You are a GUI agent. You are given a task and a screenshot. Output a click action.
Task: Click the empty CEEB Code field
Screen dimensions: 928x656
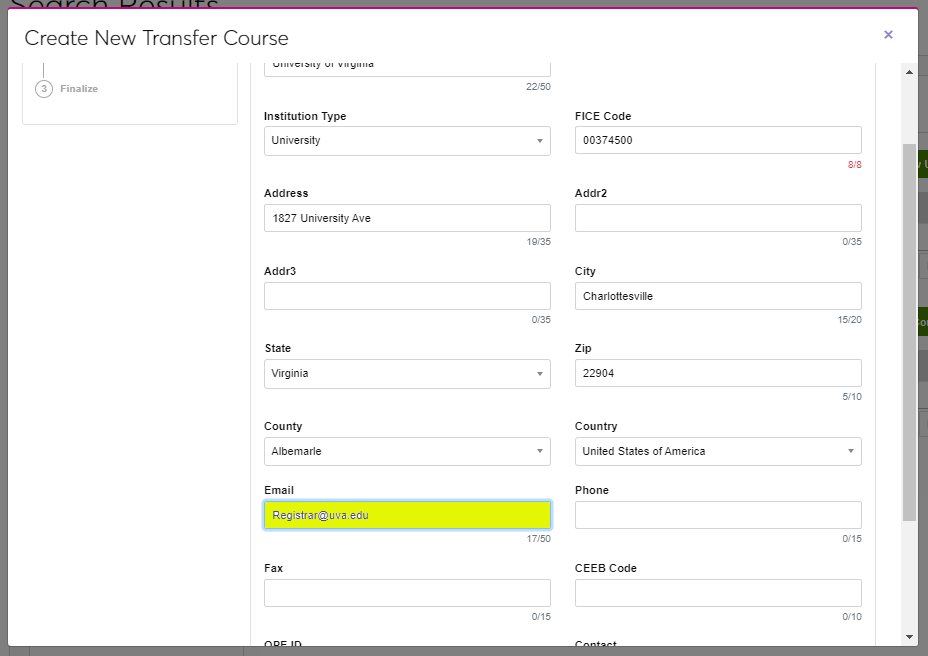click(718, 593)
